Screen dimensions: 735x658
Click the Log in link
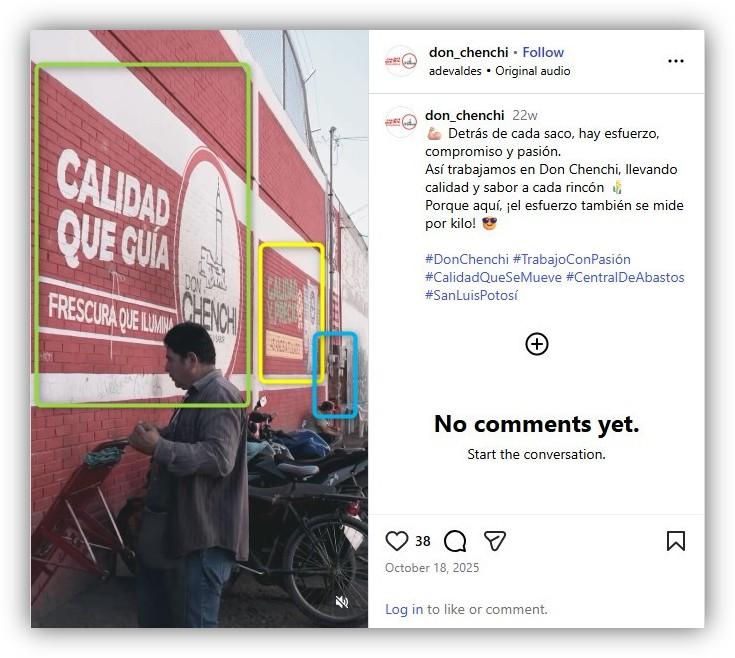(x=404, y=609)
